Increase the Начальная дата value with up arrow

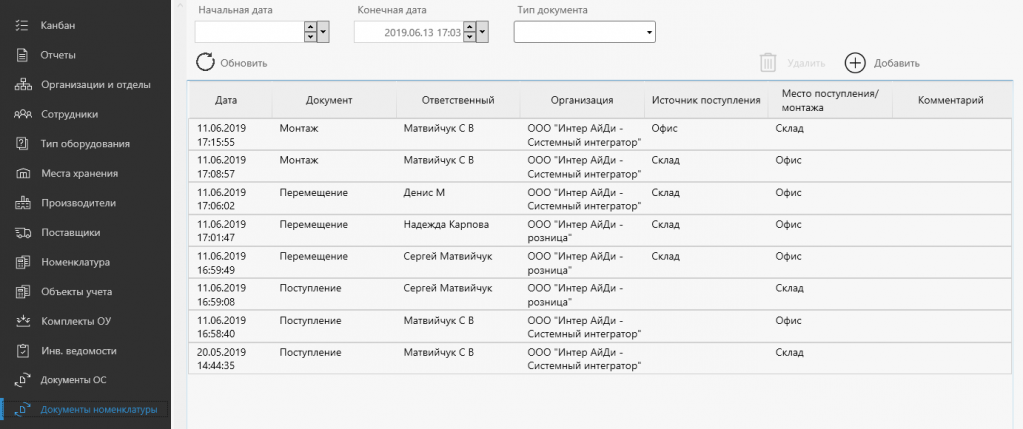tap(311, 27)
